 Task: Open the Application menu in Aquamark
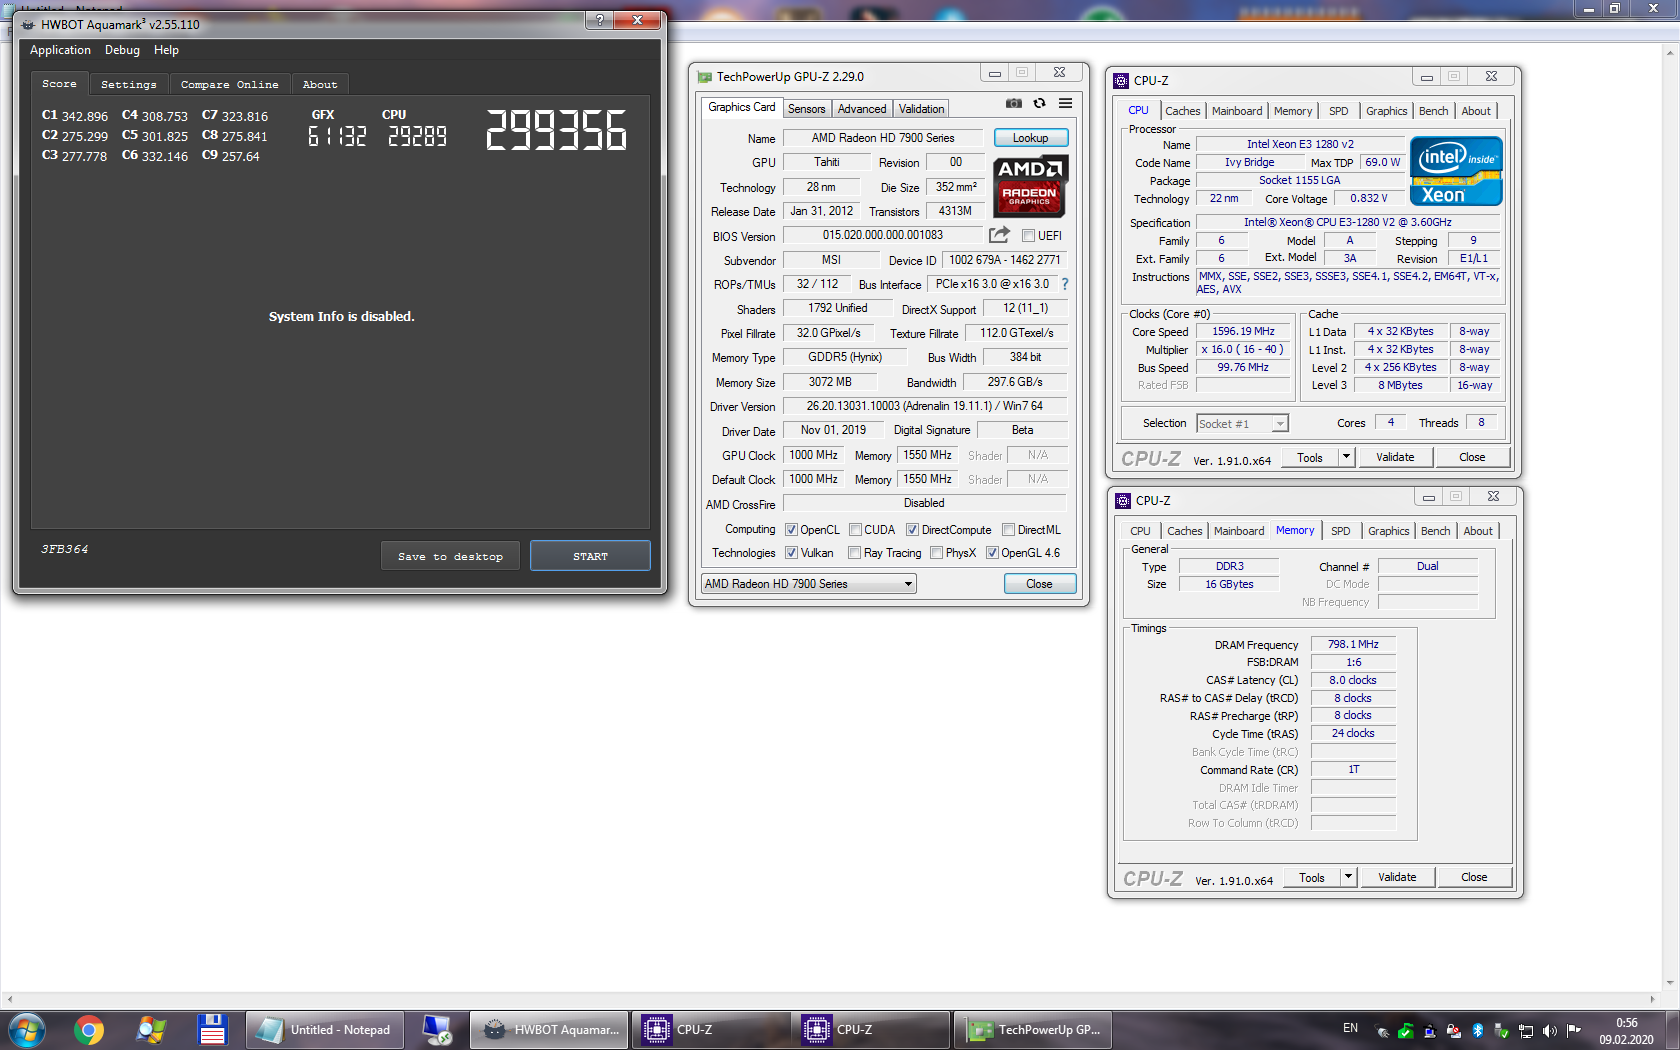pyautogui.click(x=60, y=50)
